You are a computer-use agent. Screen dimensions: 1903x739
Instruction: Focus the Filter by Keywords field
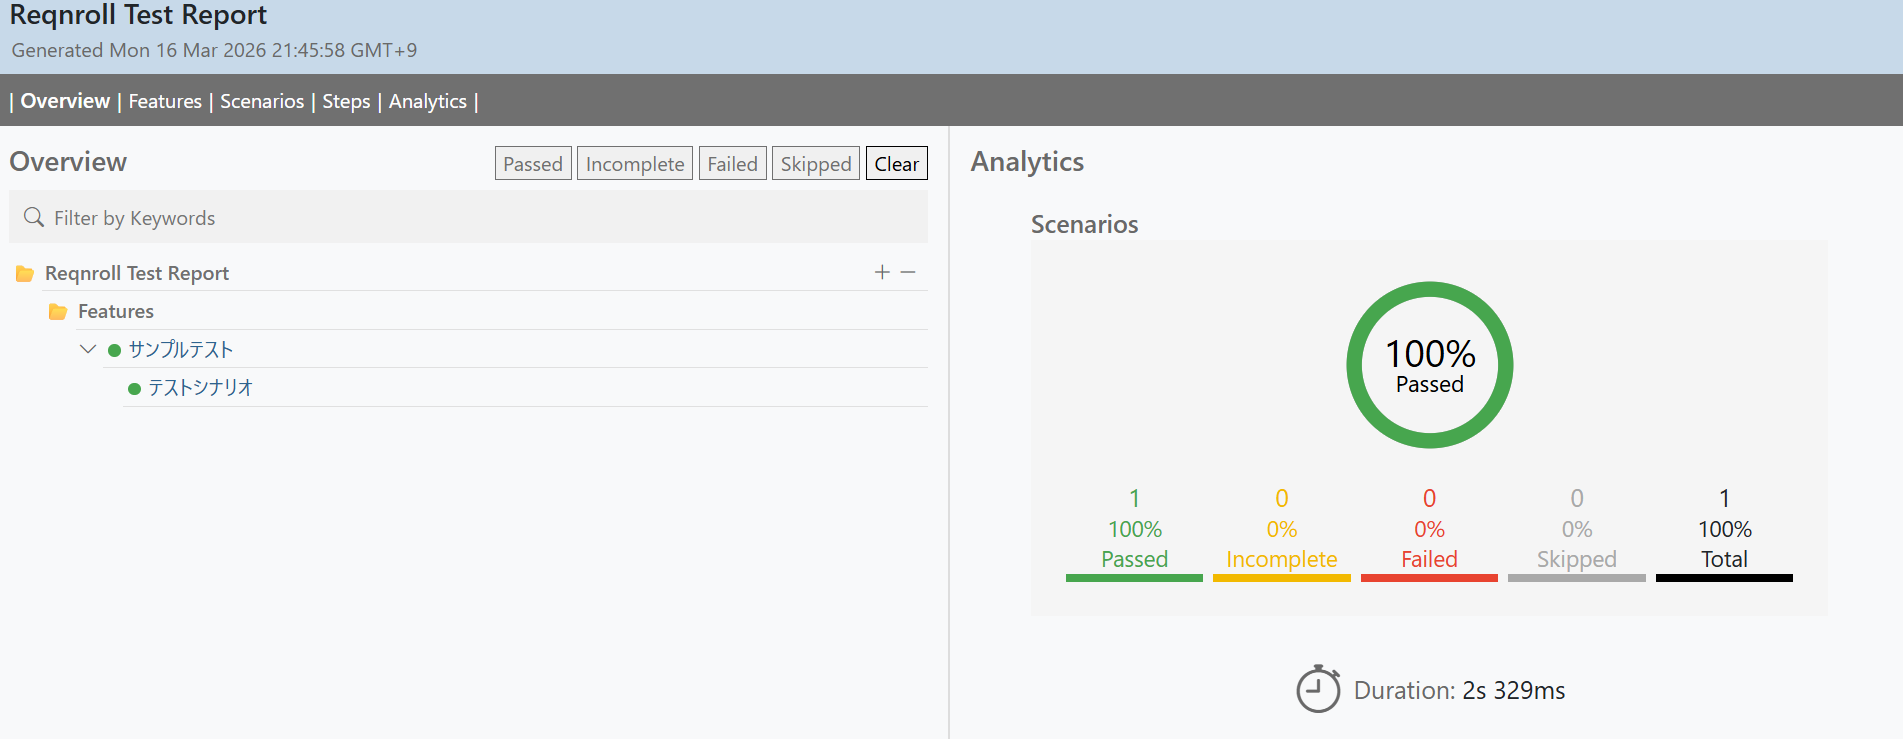pyautogui.click(x=480, y=218)
